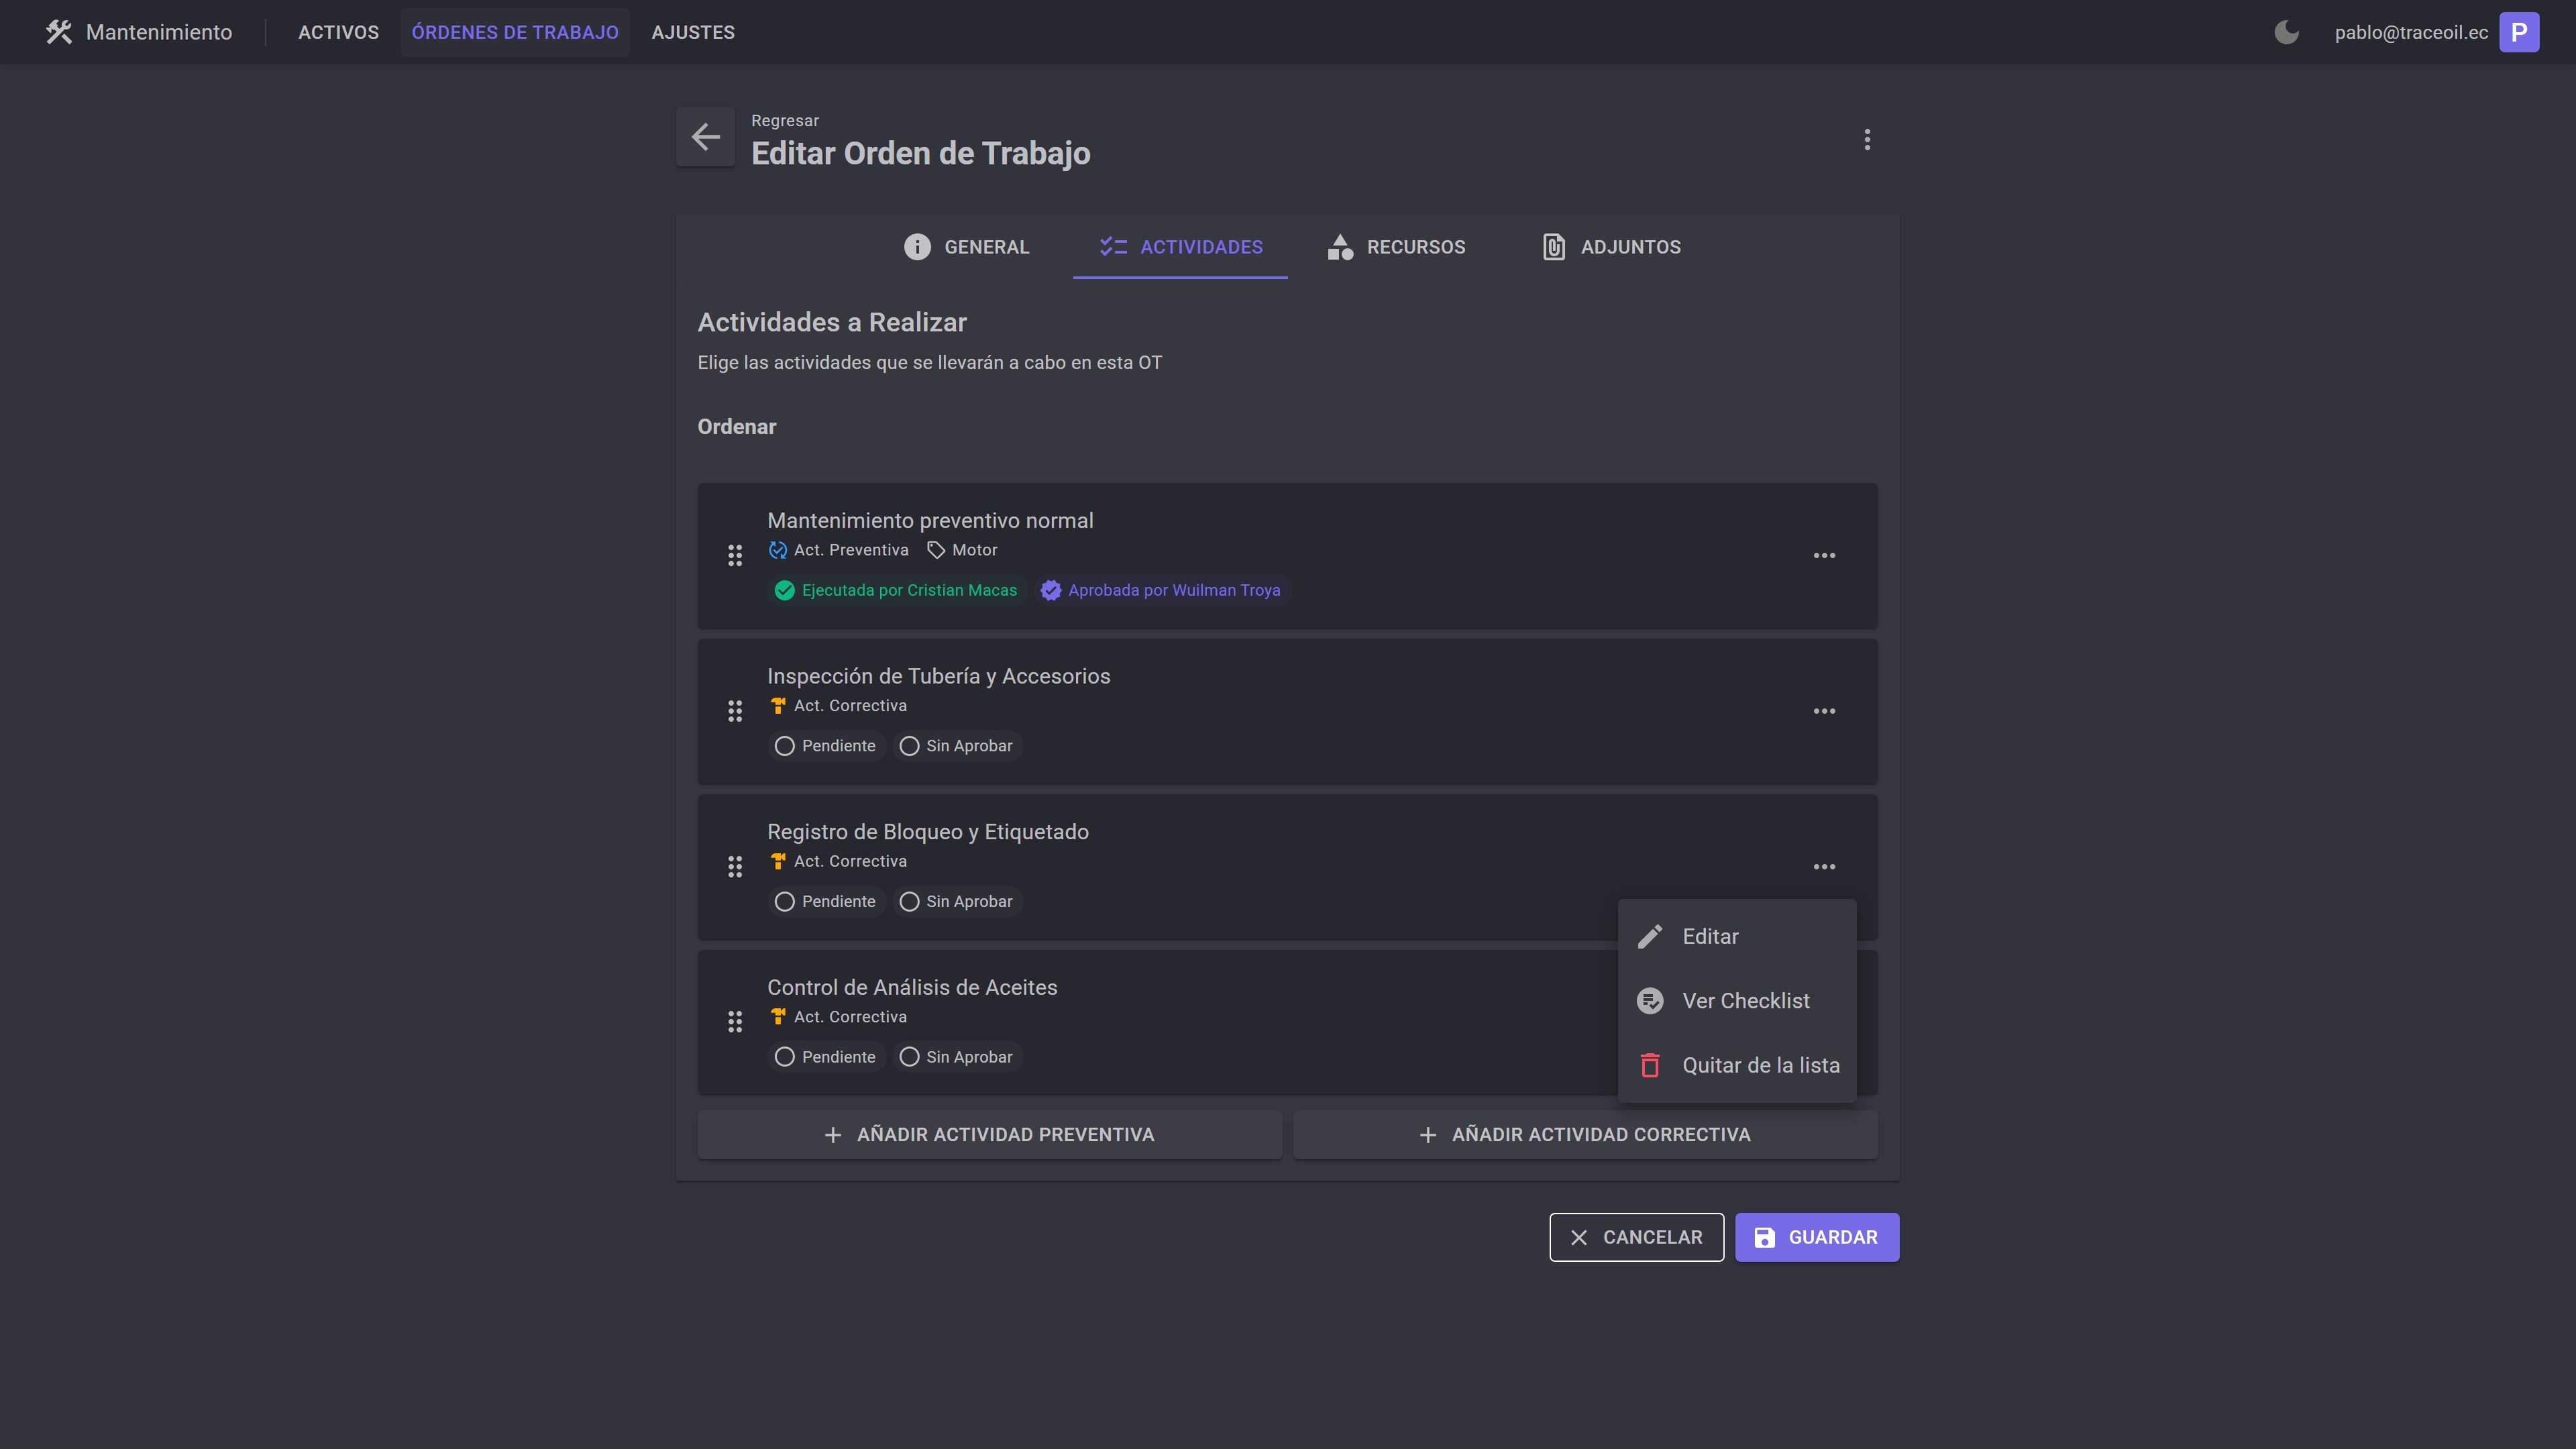
Task: Click Añadir Actividad Preventiva button
Action: click(x=989, y=1135)
